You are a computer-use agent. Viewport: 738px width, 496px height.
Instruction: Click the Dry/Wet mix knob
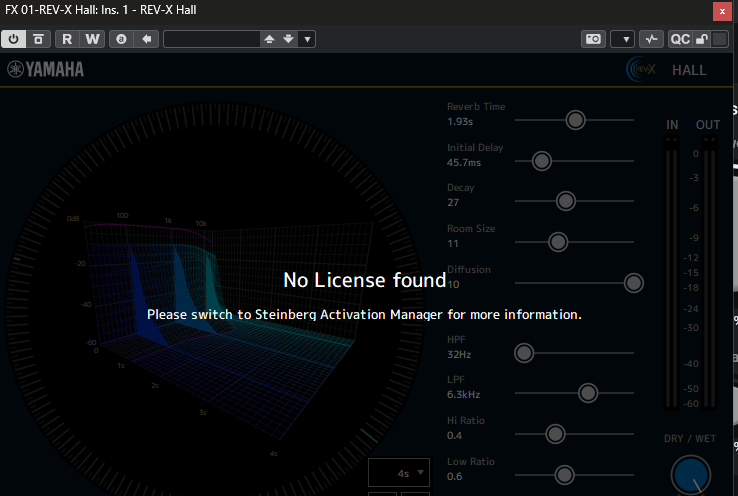tap(691, 475)
